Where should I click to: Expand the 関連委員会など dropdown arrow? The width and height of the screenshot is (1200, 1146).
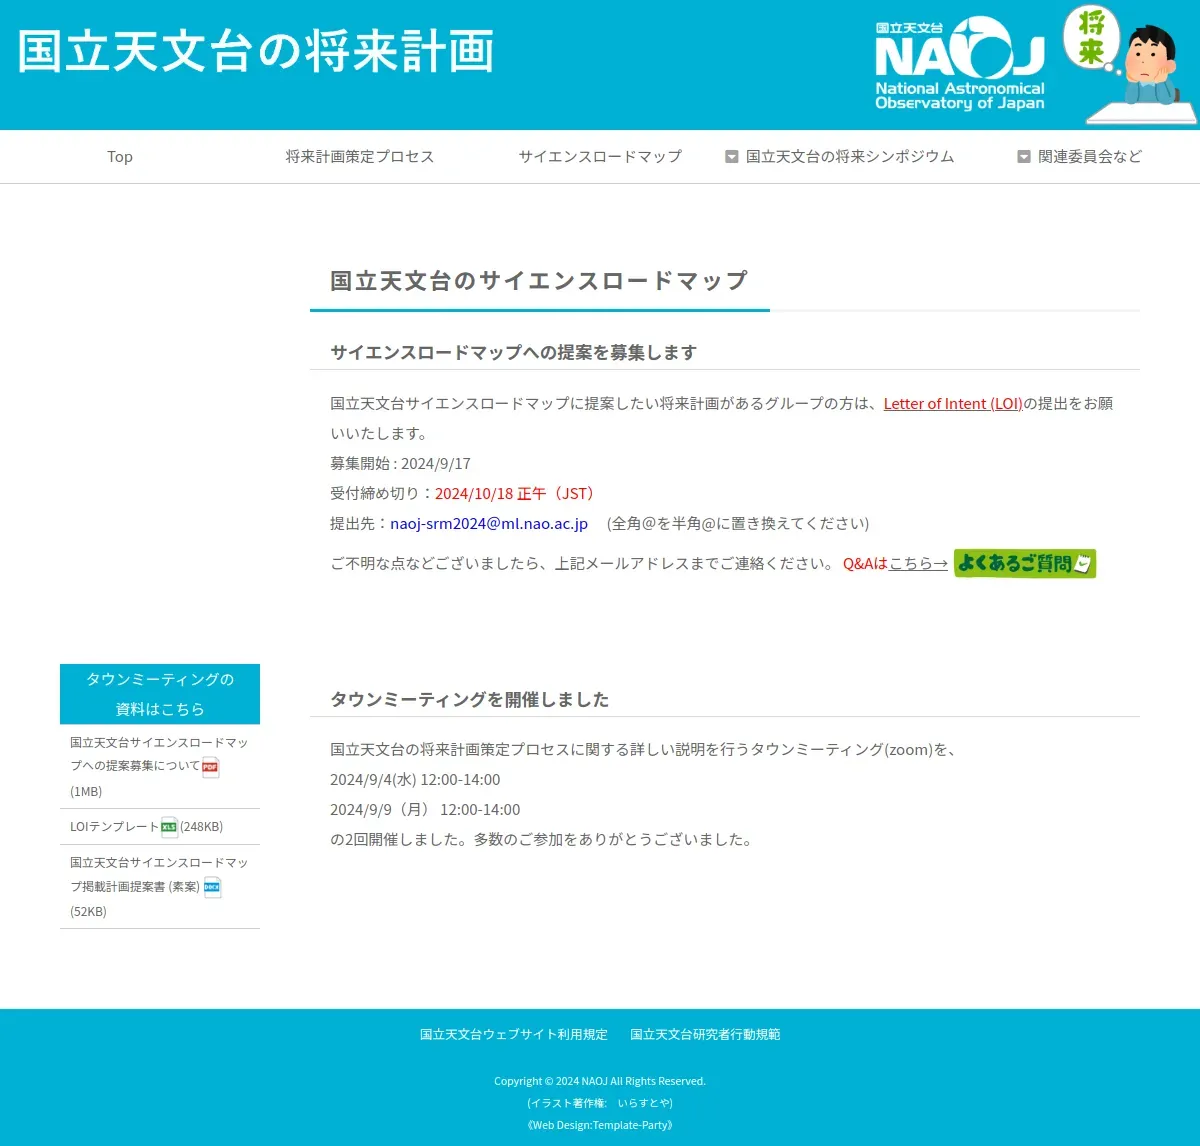click(1024, 157)
